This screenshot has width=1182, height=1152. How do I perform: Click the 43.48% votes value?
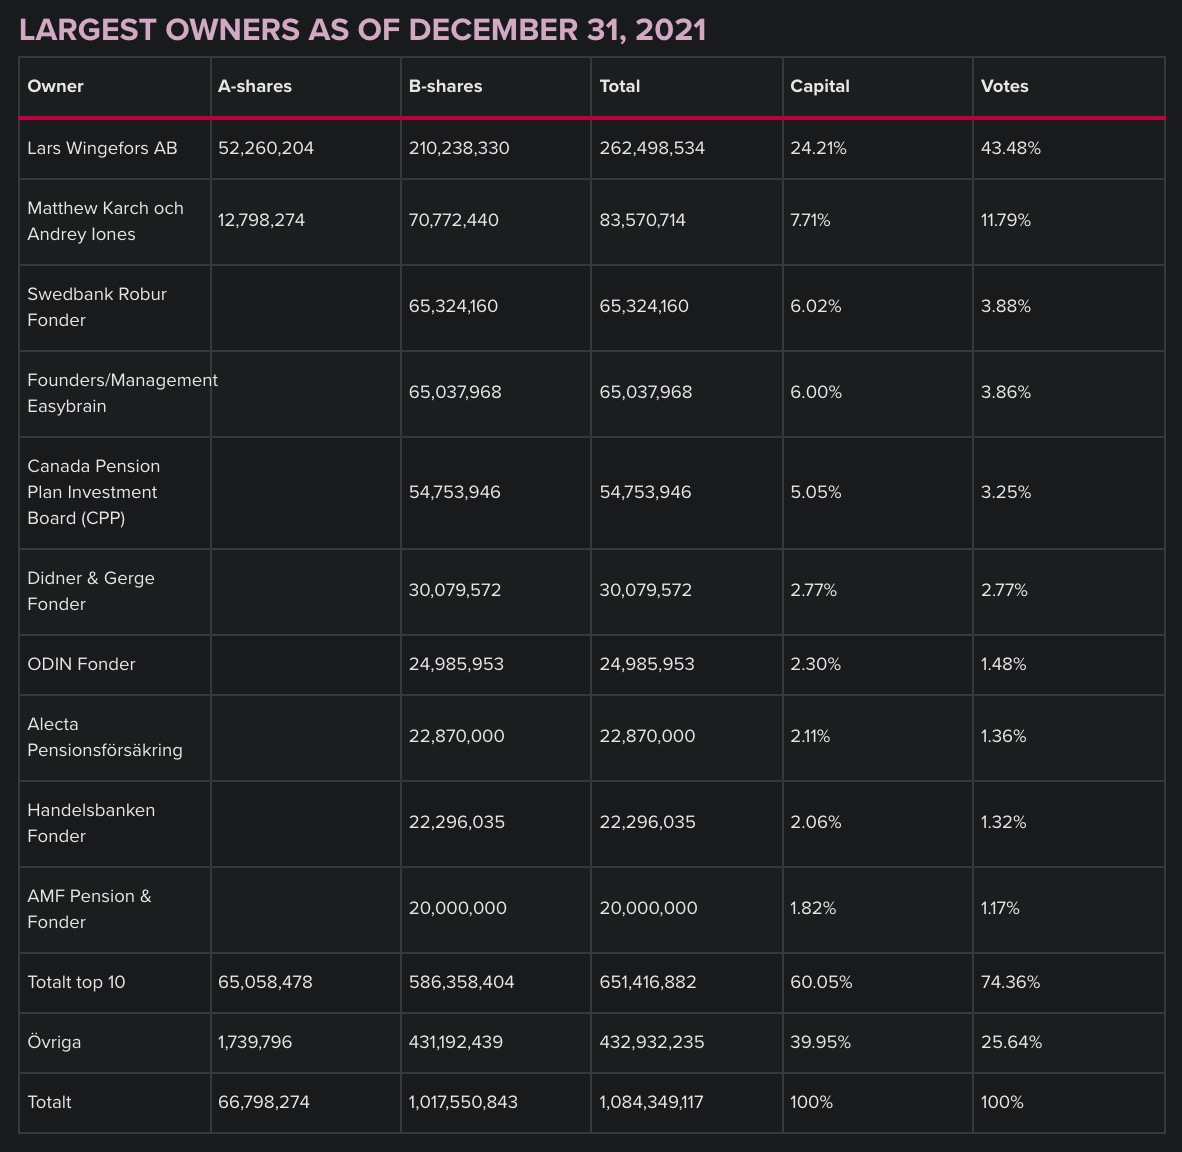[x=1011, y=148]
